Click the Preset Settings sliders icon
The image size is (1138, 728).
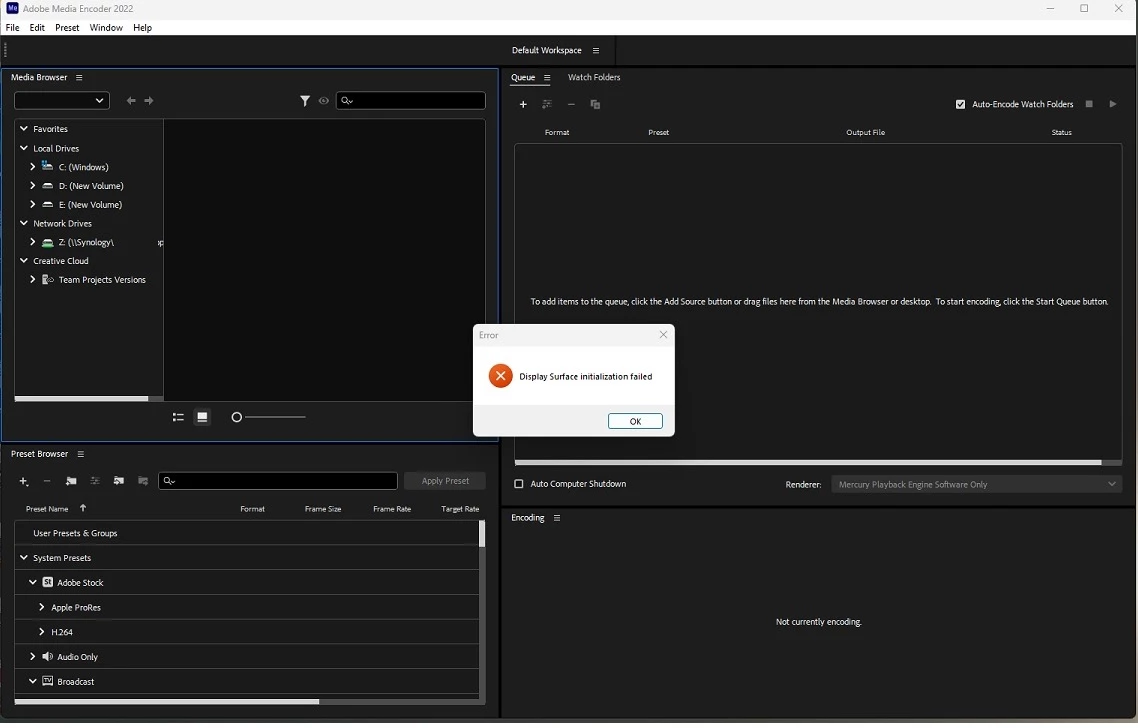point(94,481)
